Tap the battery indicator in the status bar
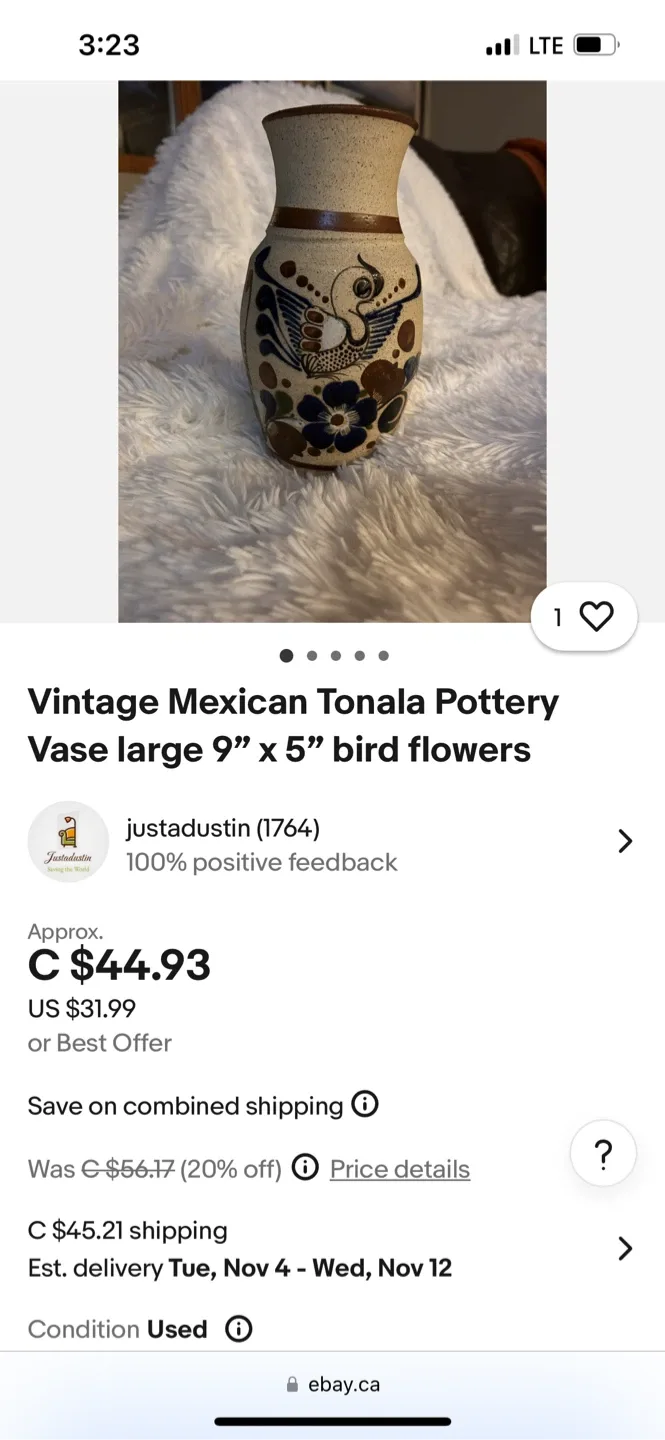Screen dimensions: 665x1440 pos(596,44)
